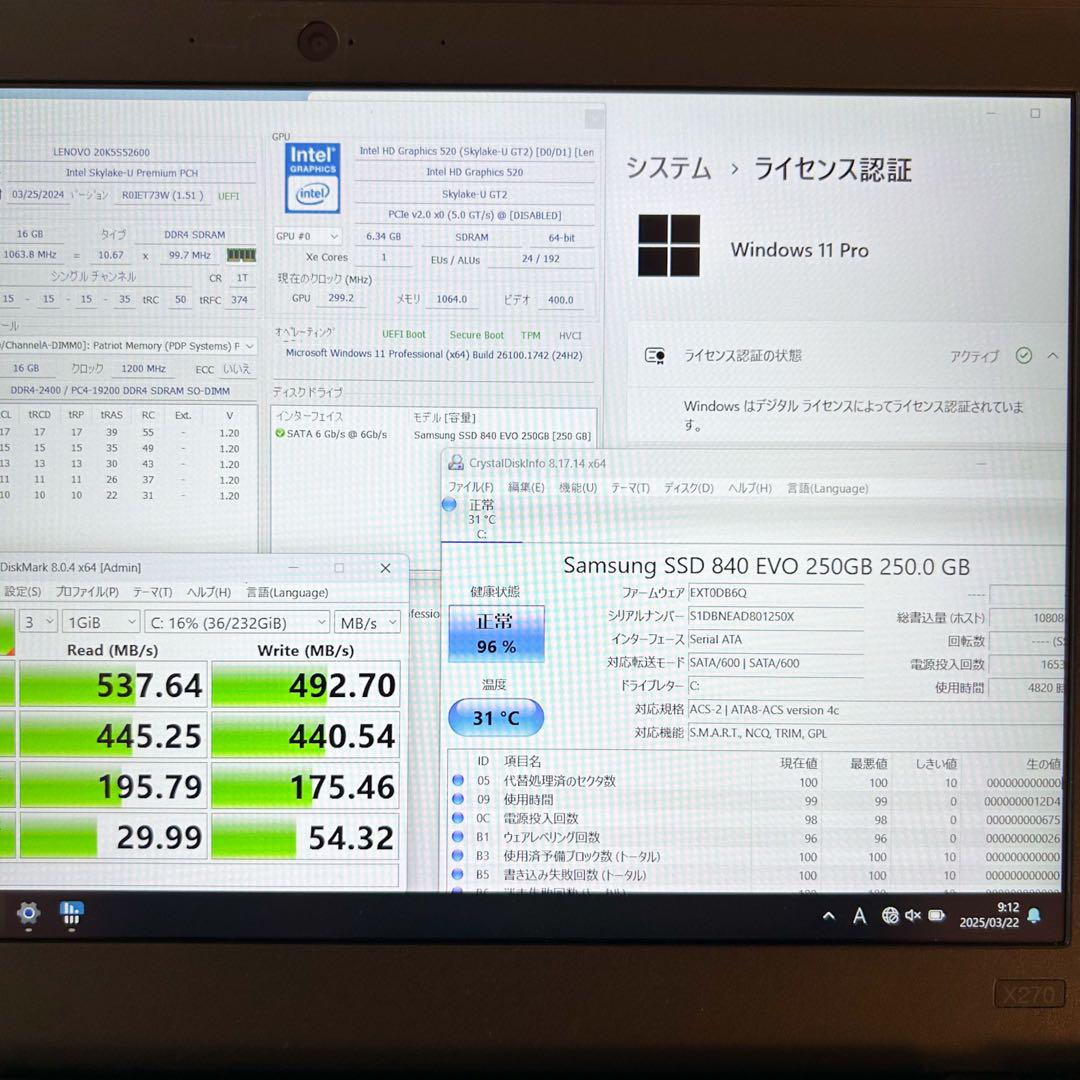Click the blue status circle on SMART row 05
Screen dimensions: 1080x1080
click(x=457, y=780)
